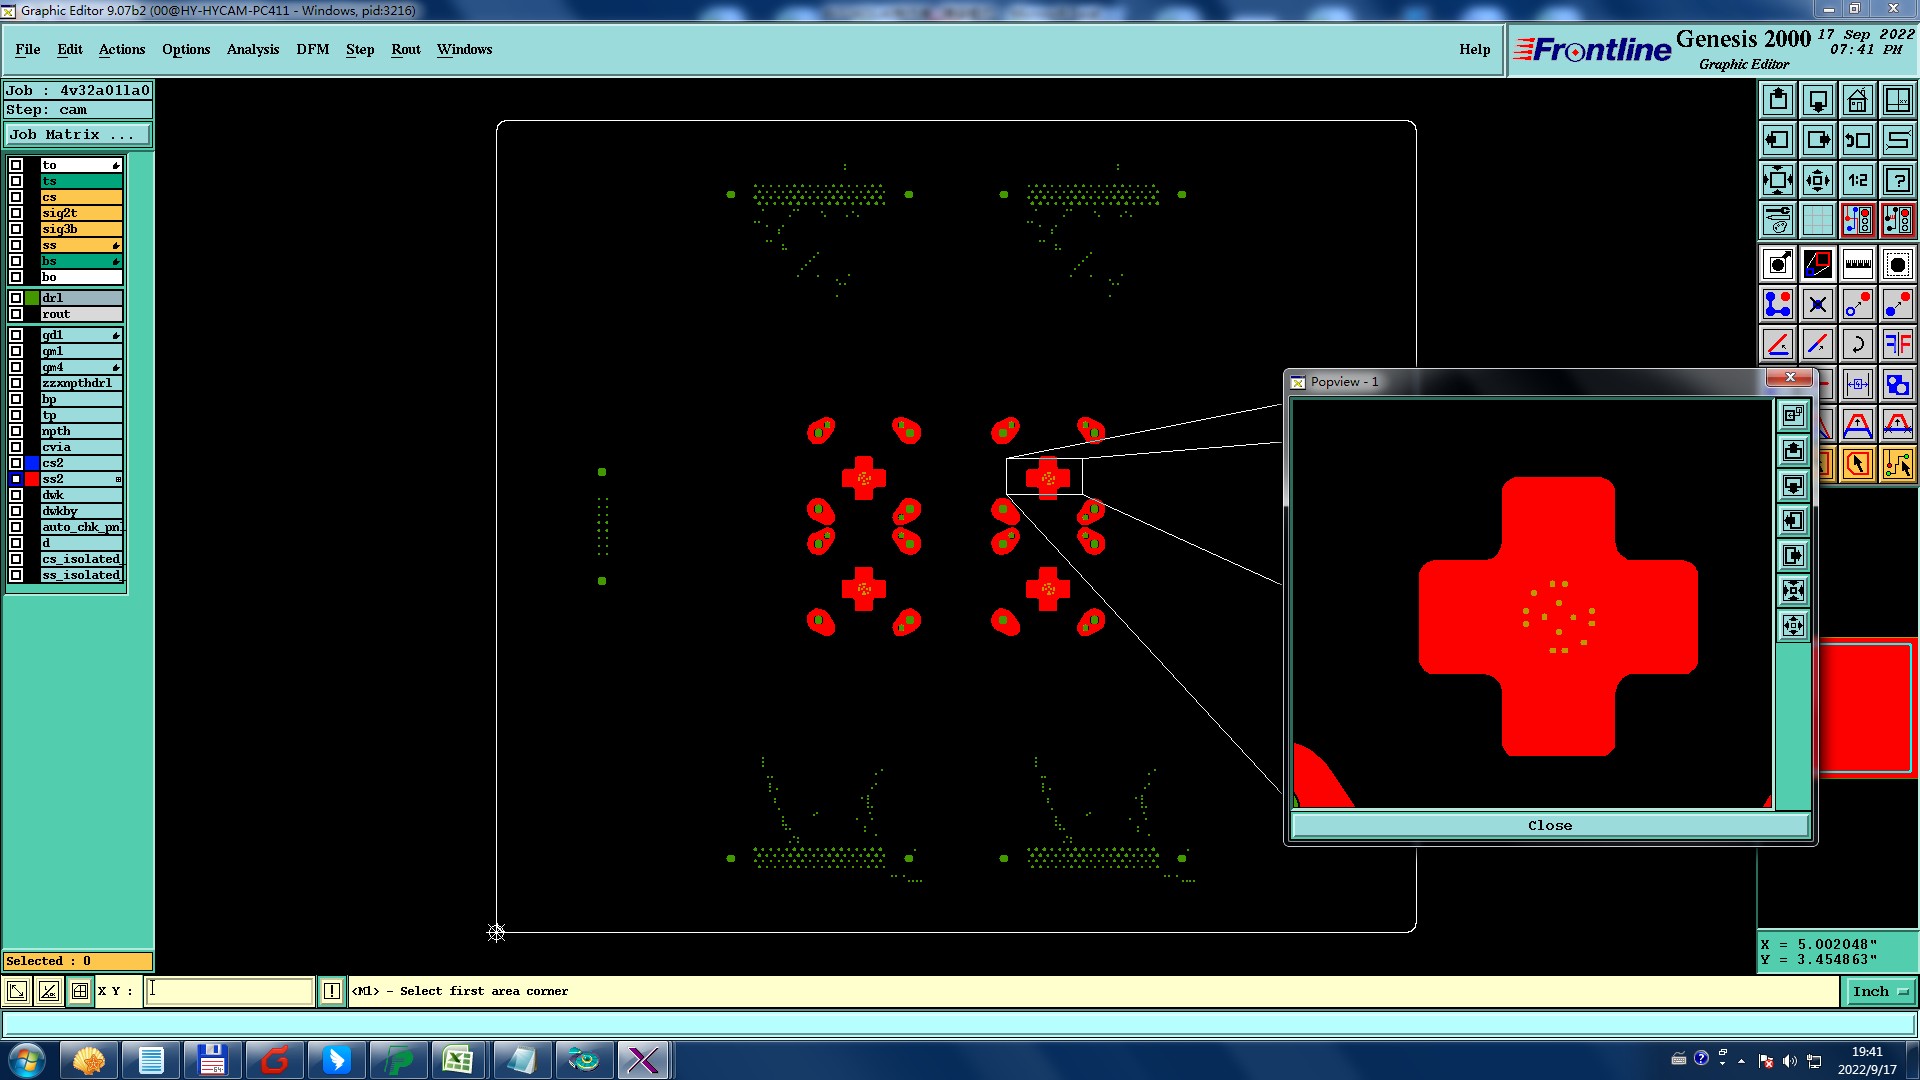Click the rotate feature tool icon
This screenshot has height=1080, width=1920.
pyautogui.click(x=1857, y=344)
